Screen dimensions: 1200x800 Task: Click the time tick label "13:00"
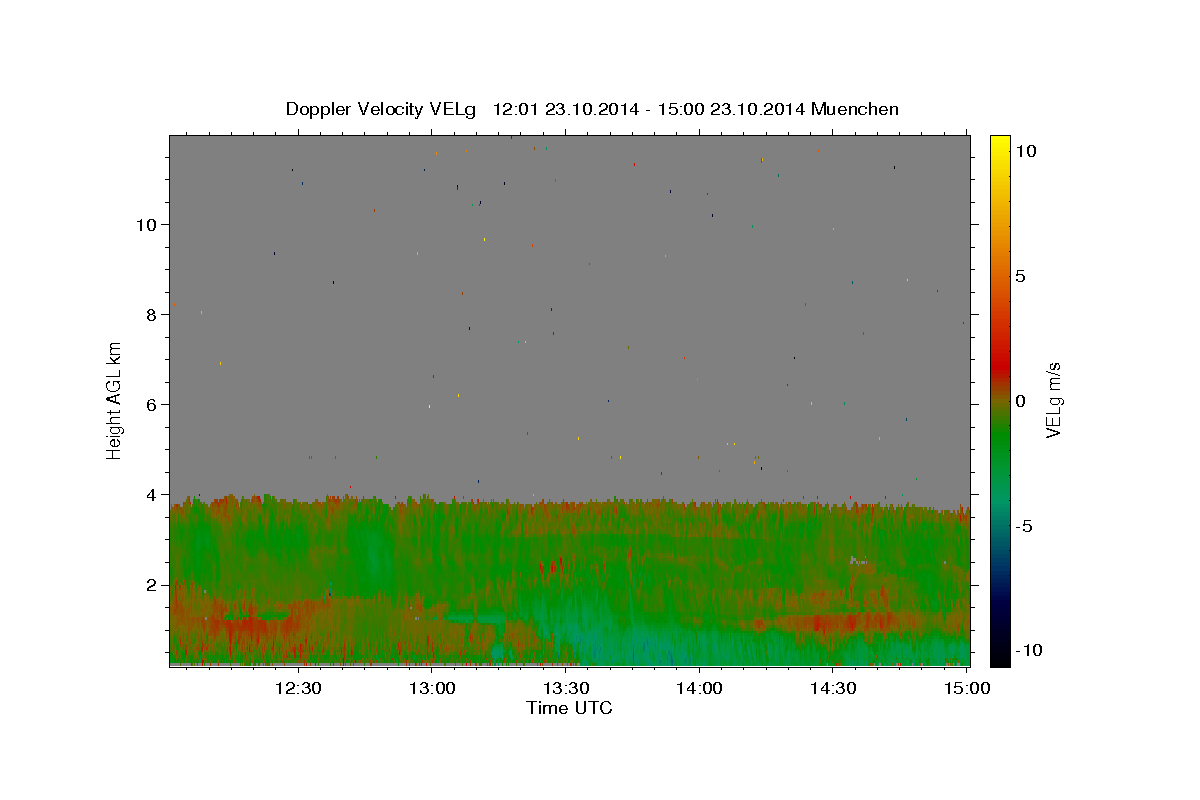tap(432, 688)
